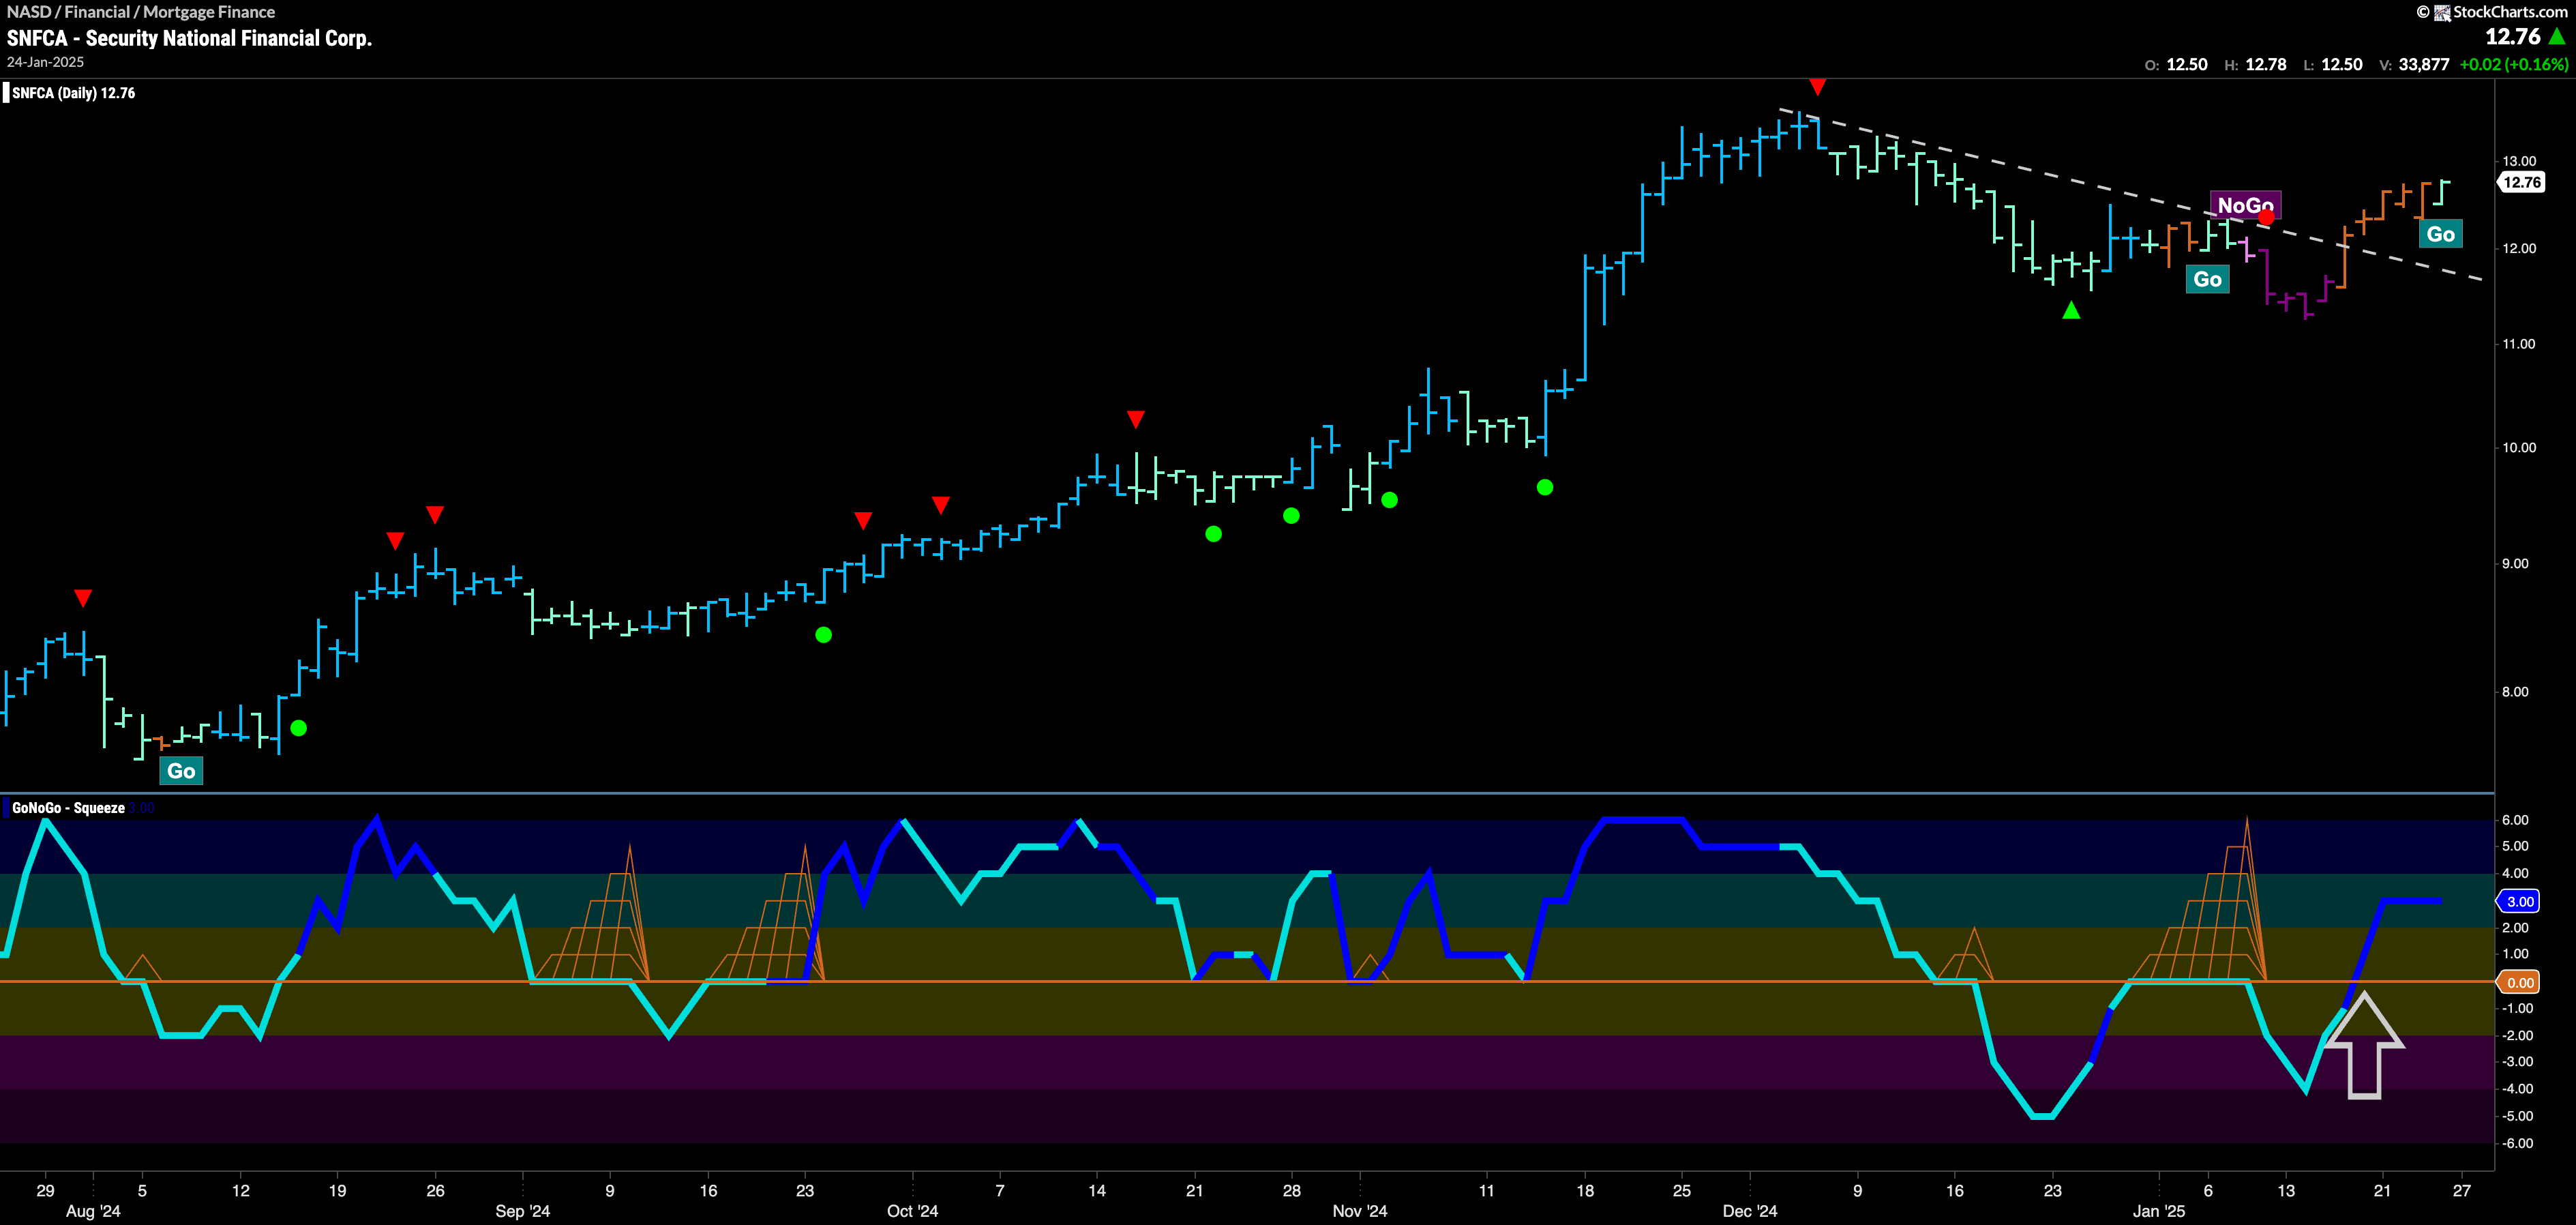Screen dimensions: 2576x1225
Task: Click the red triangle above the December peak
Action: (x=1818, y=87)
